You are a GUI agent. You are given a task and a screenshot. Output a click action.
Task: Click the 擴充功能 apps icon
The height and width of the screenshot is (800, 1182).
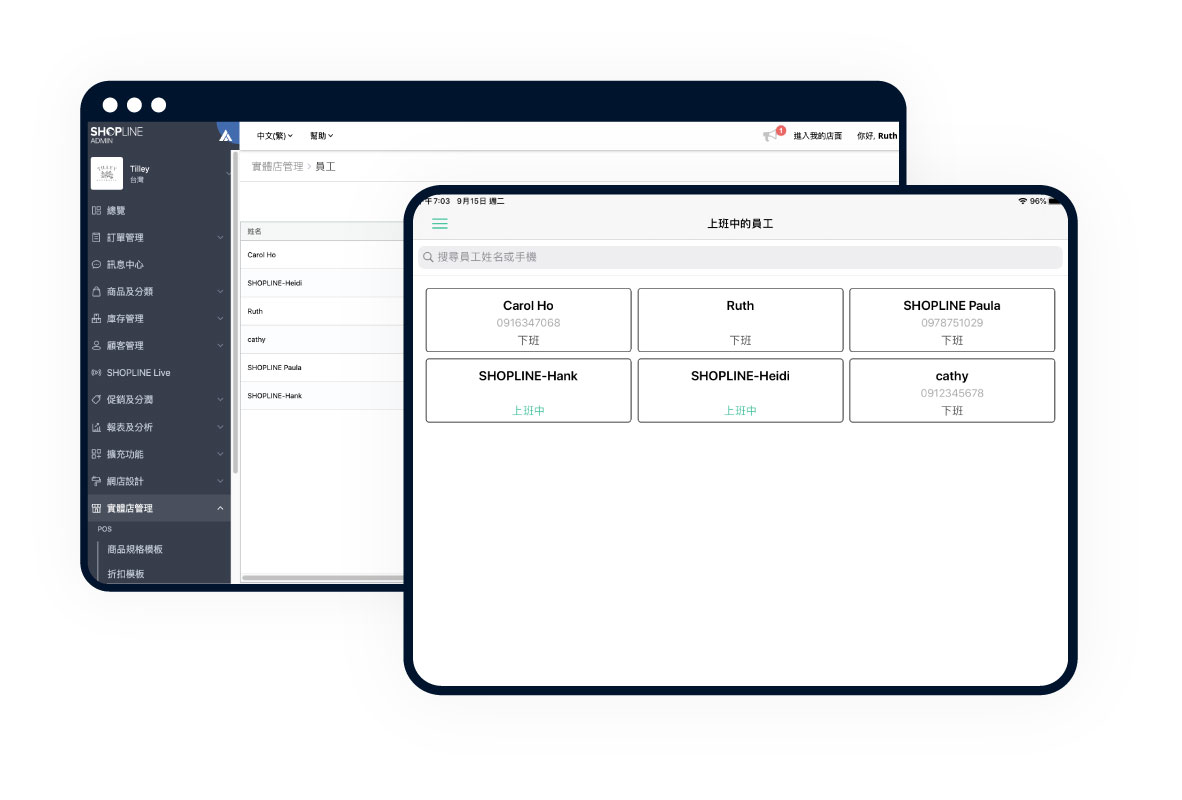(96, 454)
